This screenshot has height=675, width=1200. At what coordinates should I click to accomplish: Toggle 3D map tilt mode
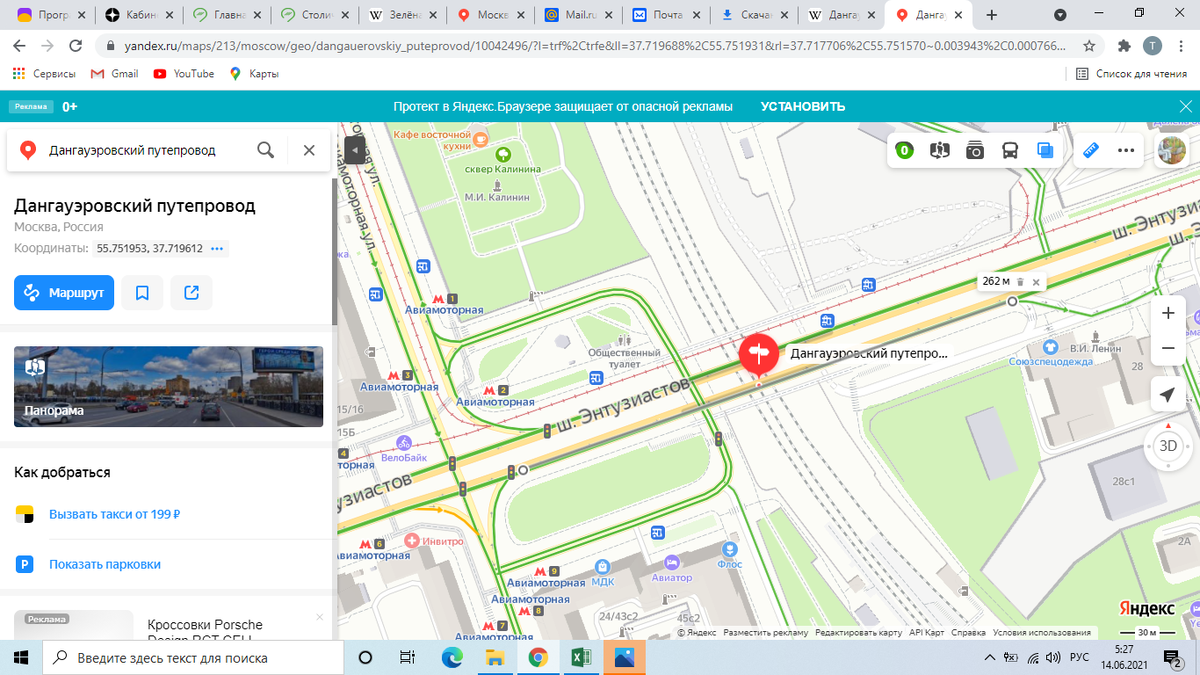(x=1168, y=446)
